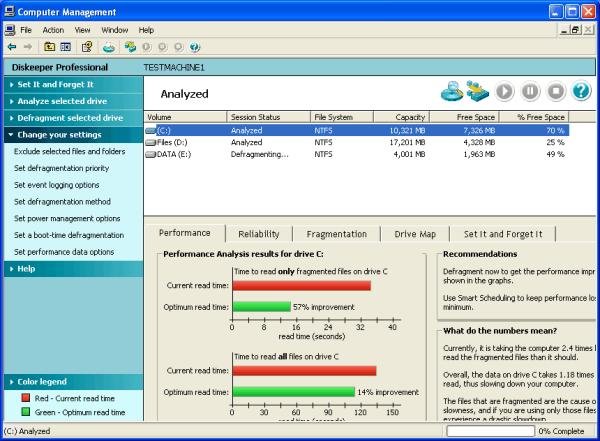Screen dimensions: 600x441
Task: Switch to the Fragmentation tab
Action: tap(336, 234)
